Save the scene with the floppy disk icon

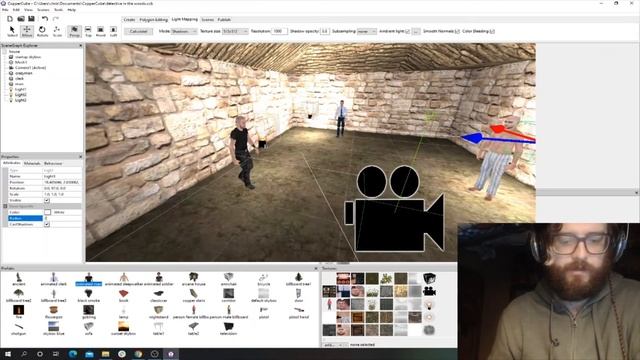[x=31, y=19]
